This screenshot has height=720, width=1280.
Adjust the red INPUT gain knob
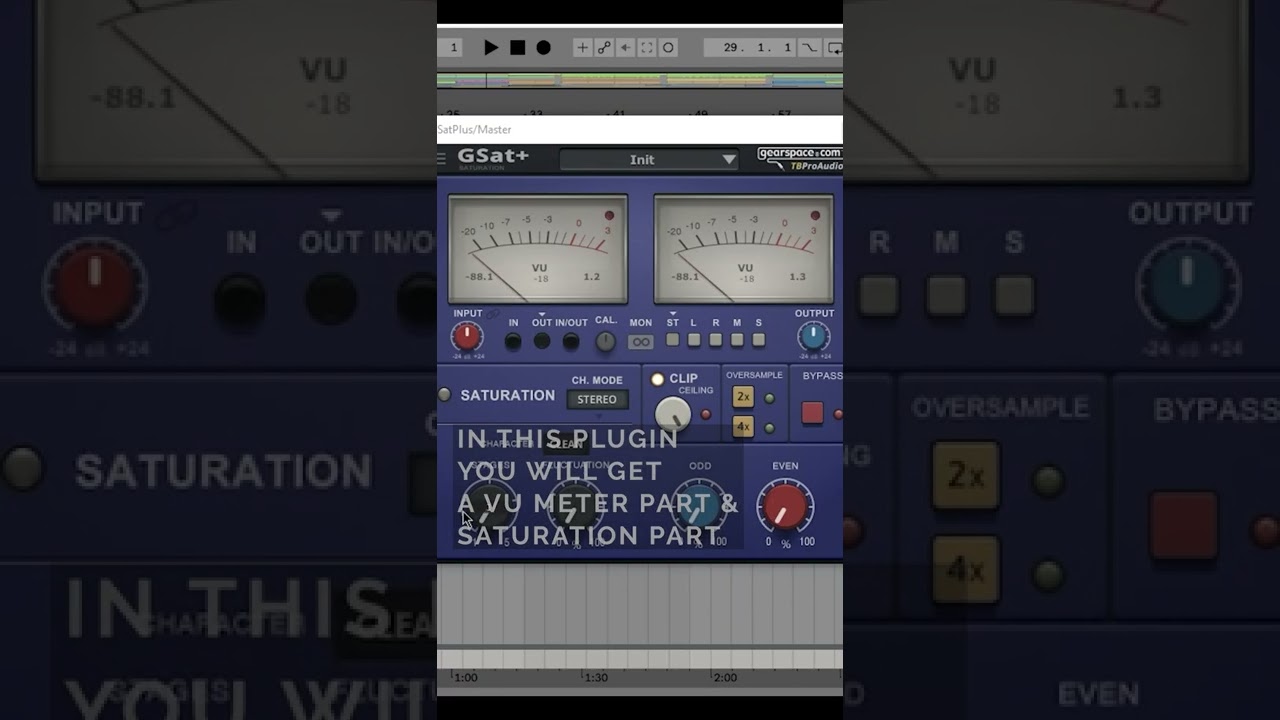coord(467,337)
